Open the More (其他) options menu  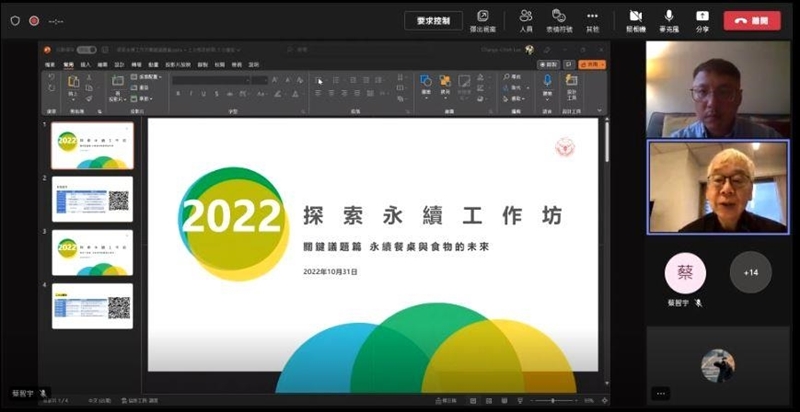593,19
